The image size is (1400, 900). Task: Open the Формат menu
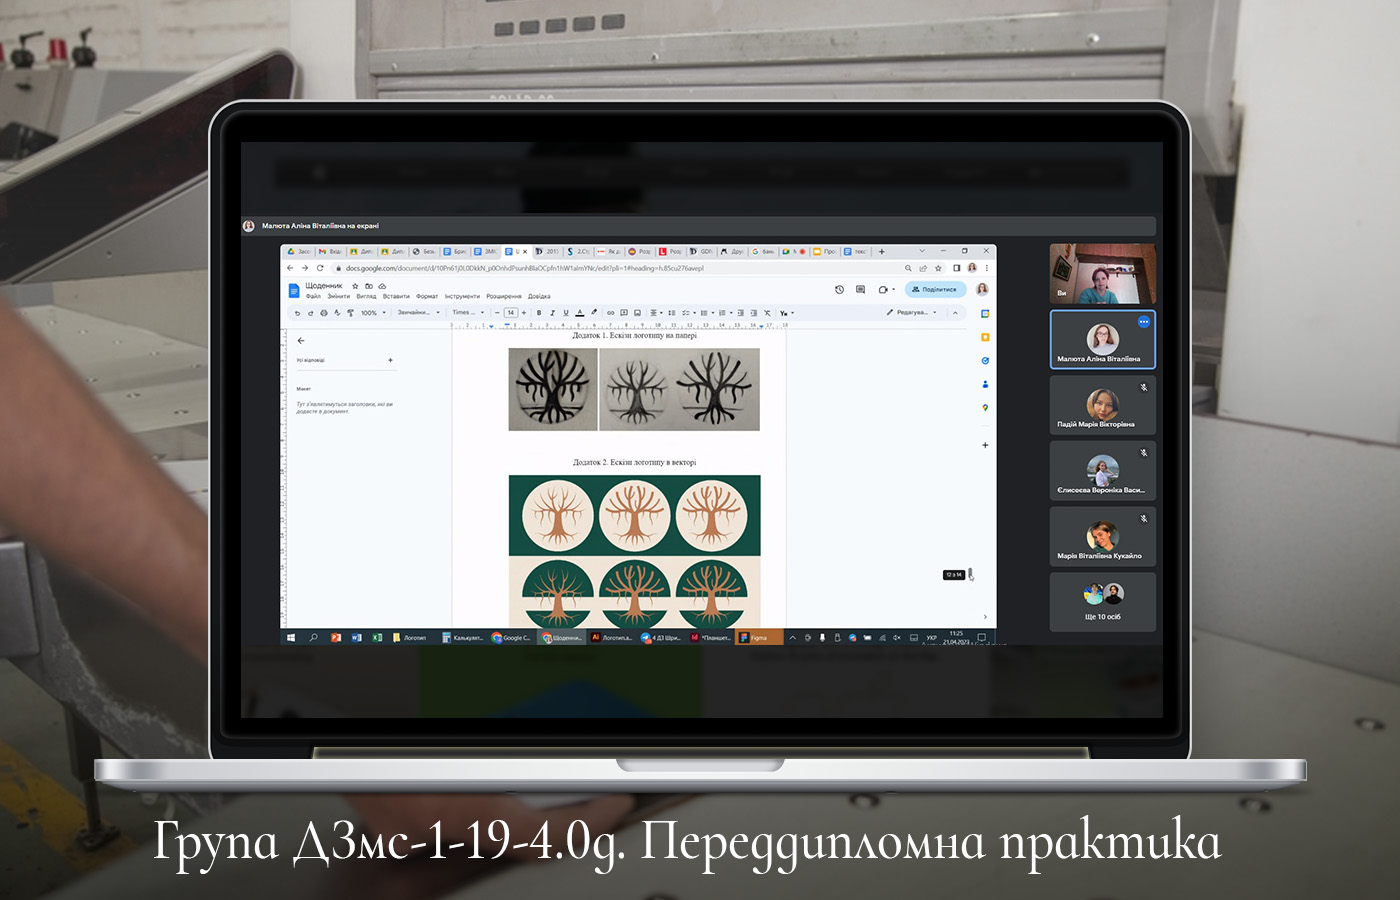point(427,296)
